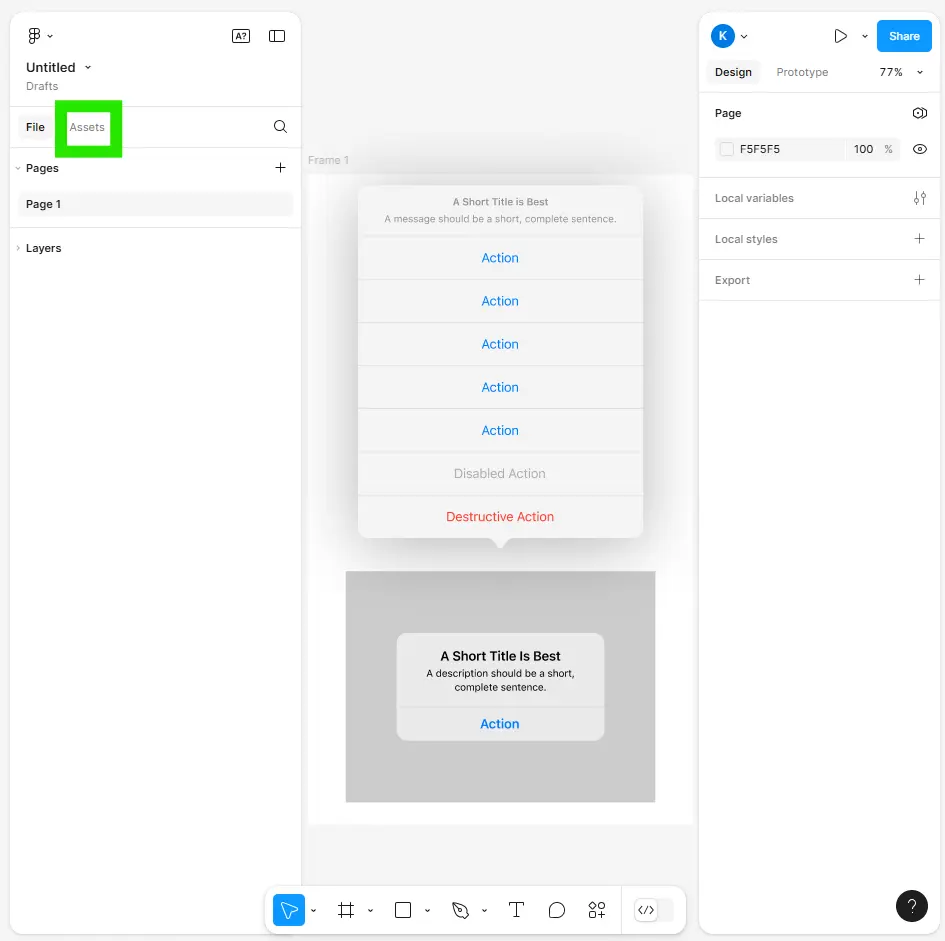Add a new page with plus button
Screen dimensions: 945x941
click(x=280, y=168)
